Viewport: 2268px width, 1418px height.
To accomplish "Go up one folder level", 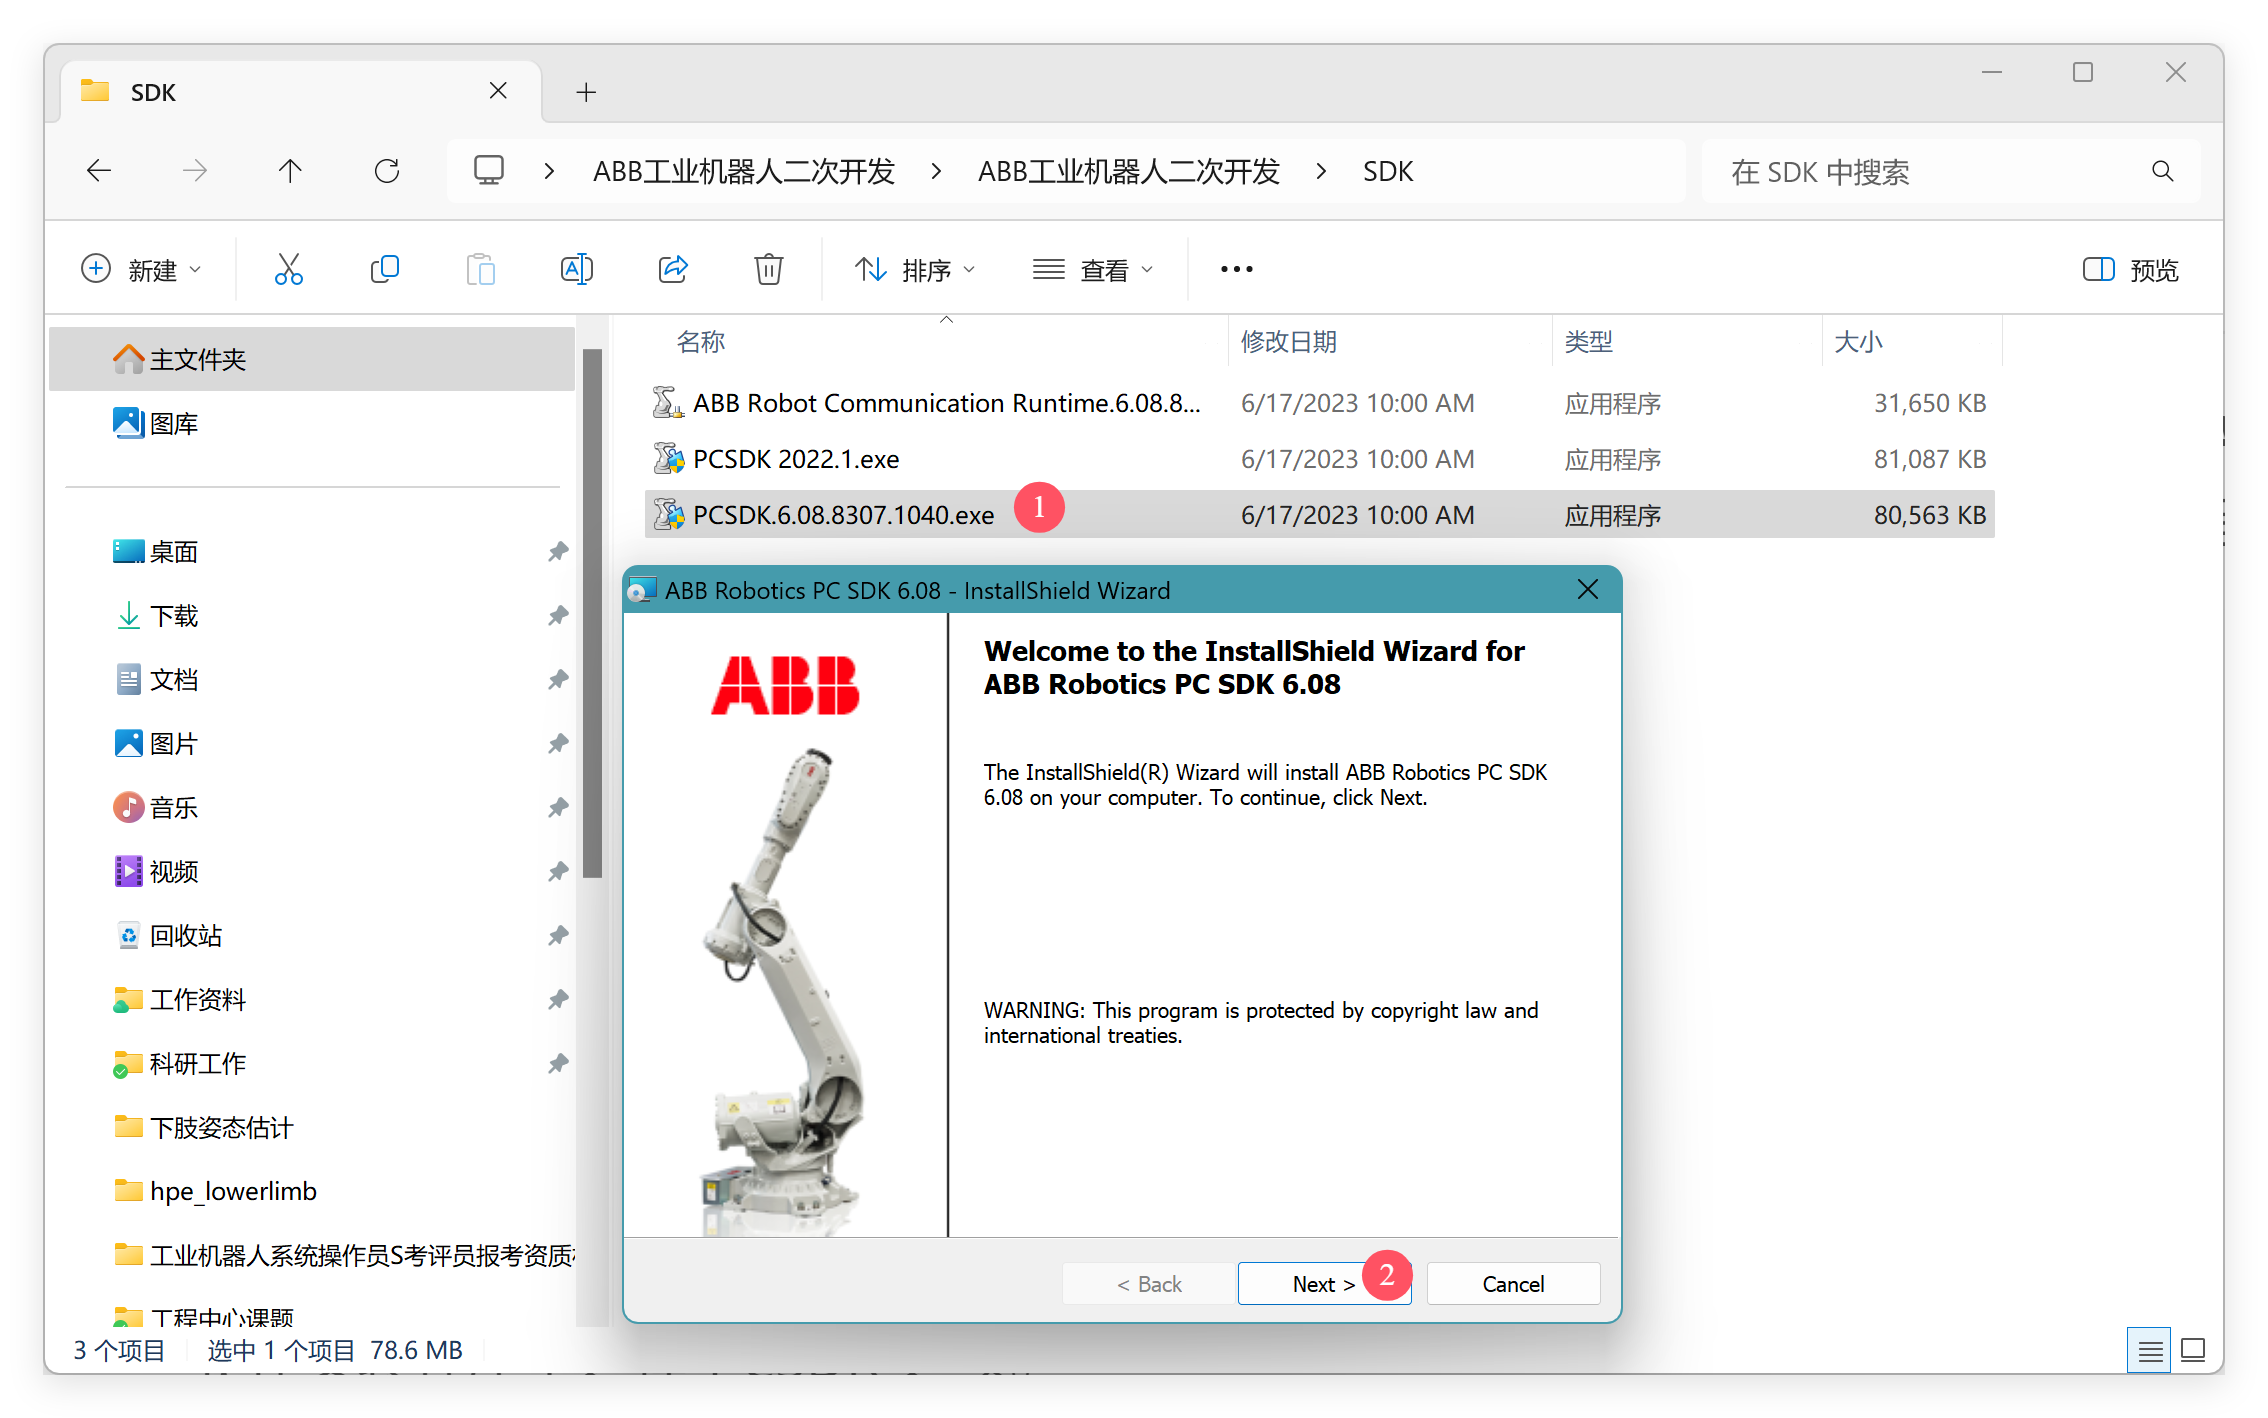I will coord(290,171).
